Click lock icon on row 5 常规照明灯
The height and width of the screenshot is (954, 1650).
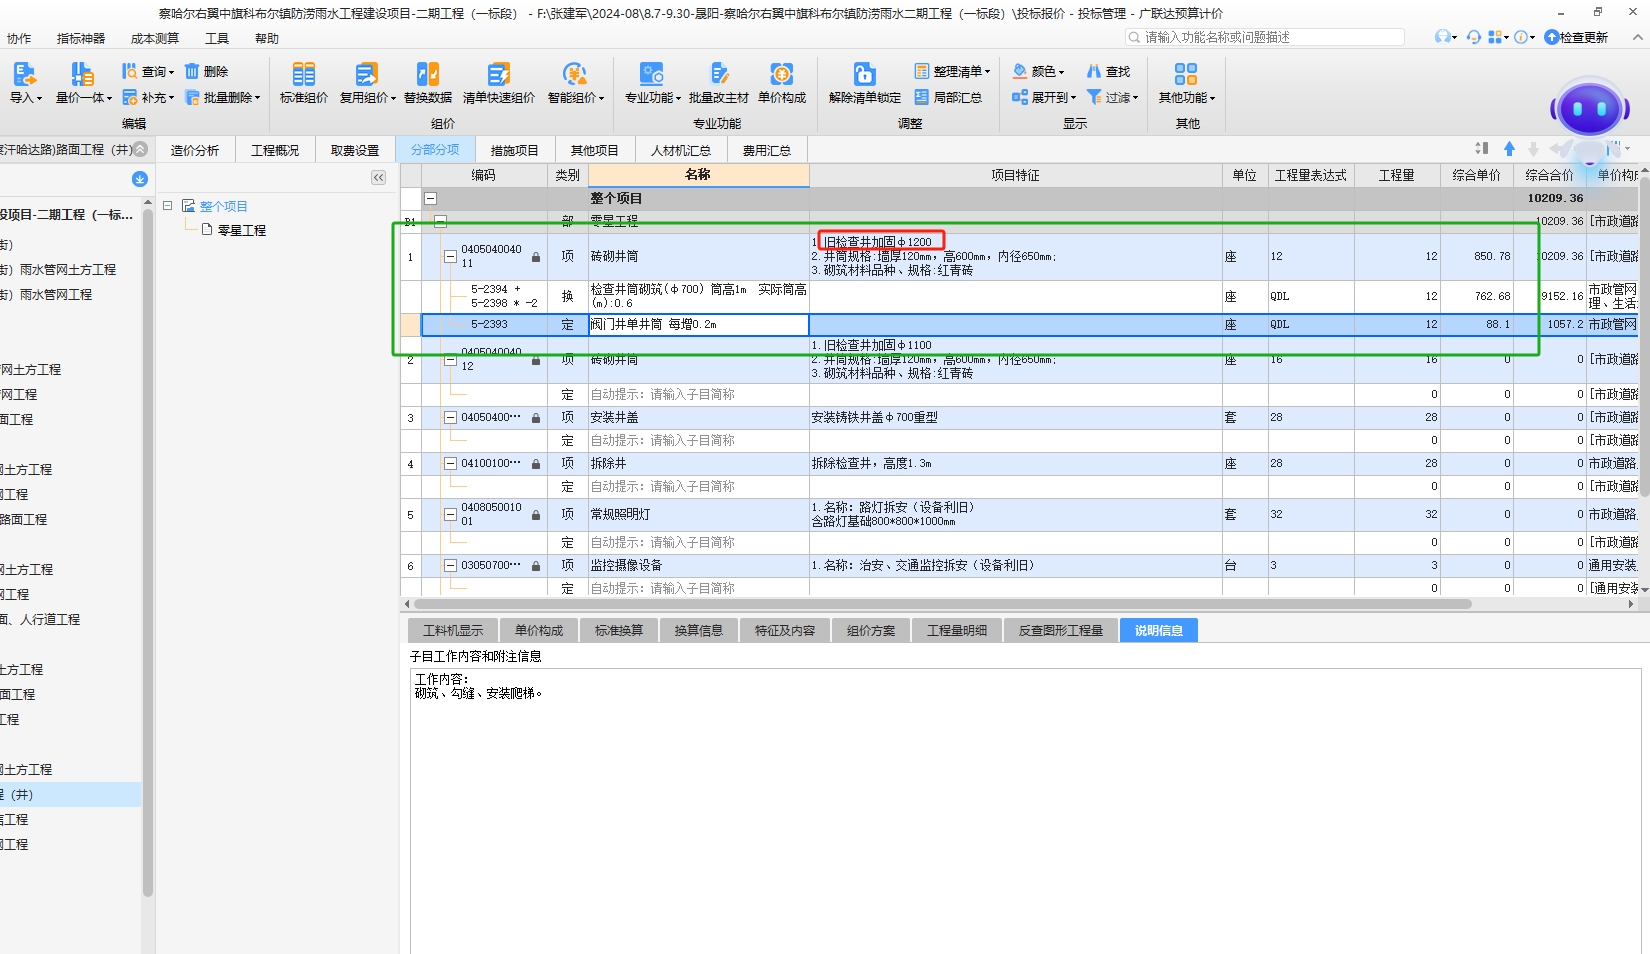pyautogui.click(x=536, y=515)
